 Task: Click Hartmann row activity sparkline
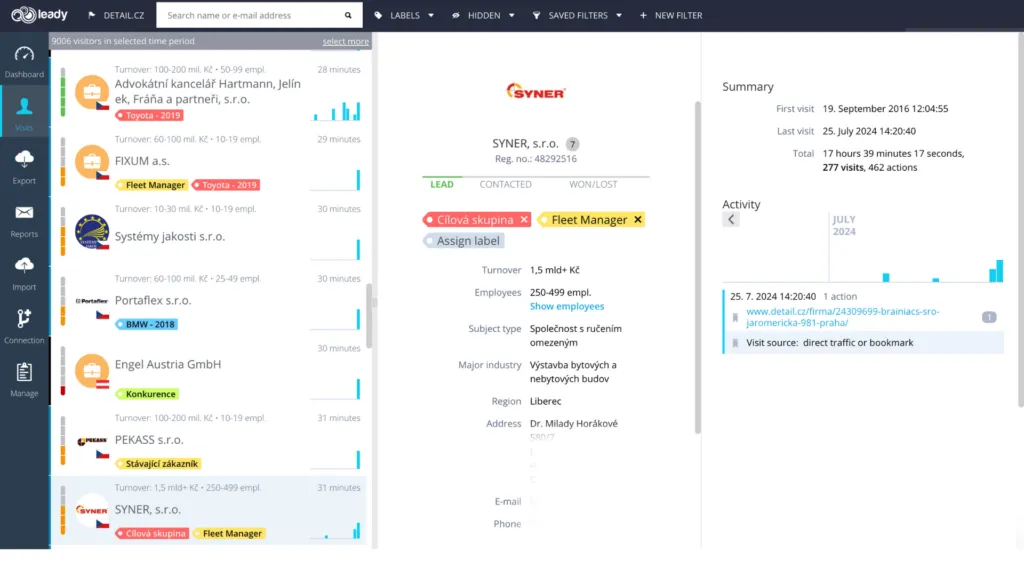click(x=337, y=110)
